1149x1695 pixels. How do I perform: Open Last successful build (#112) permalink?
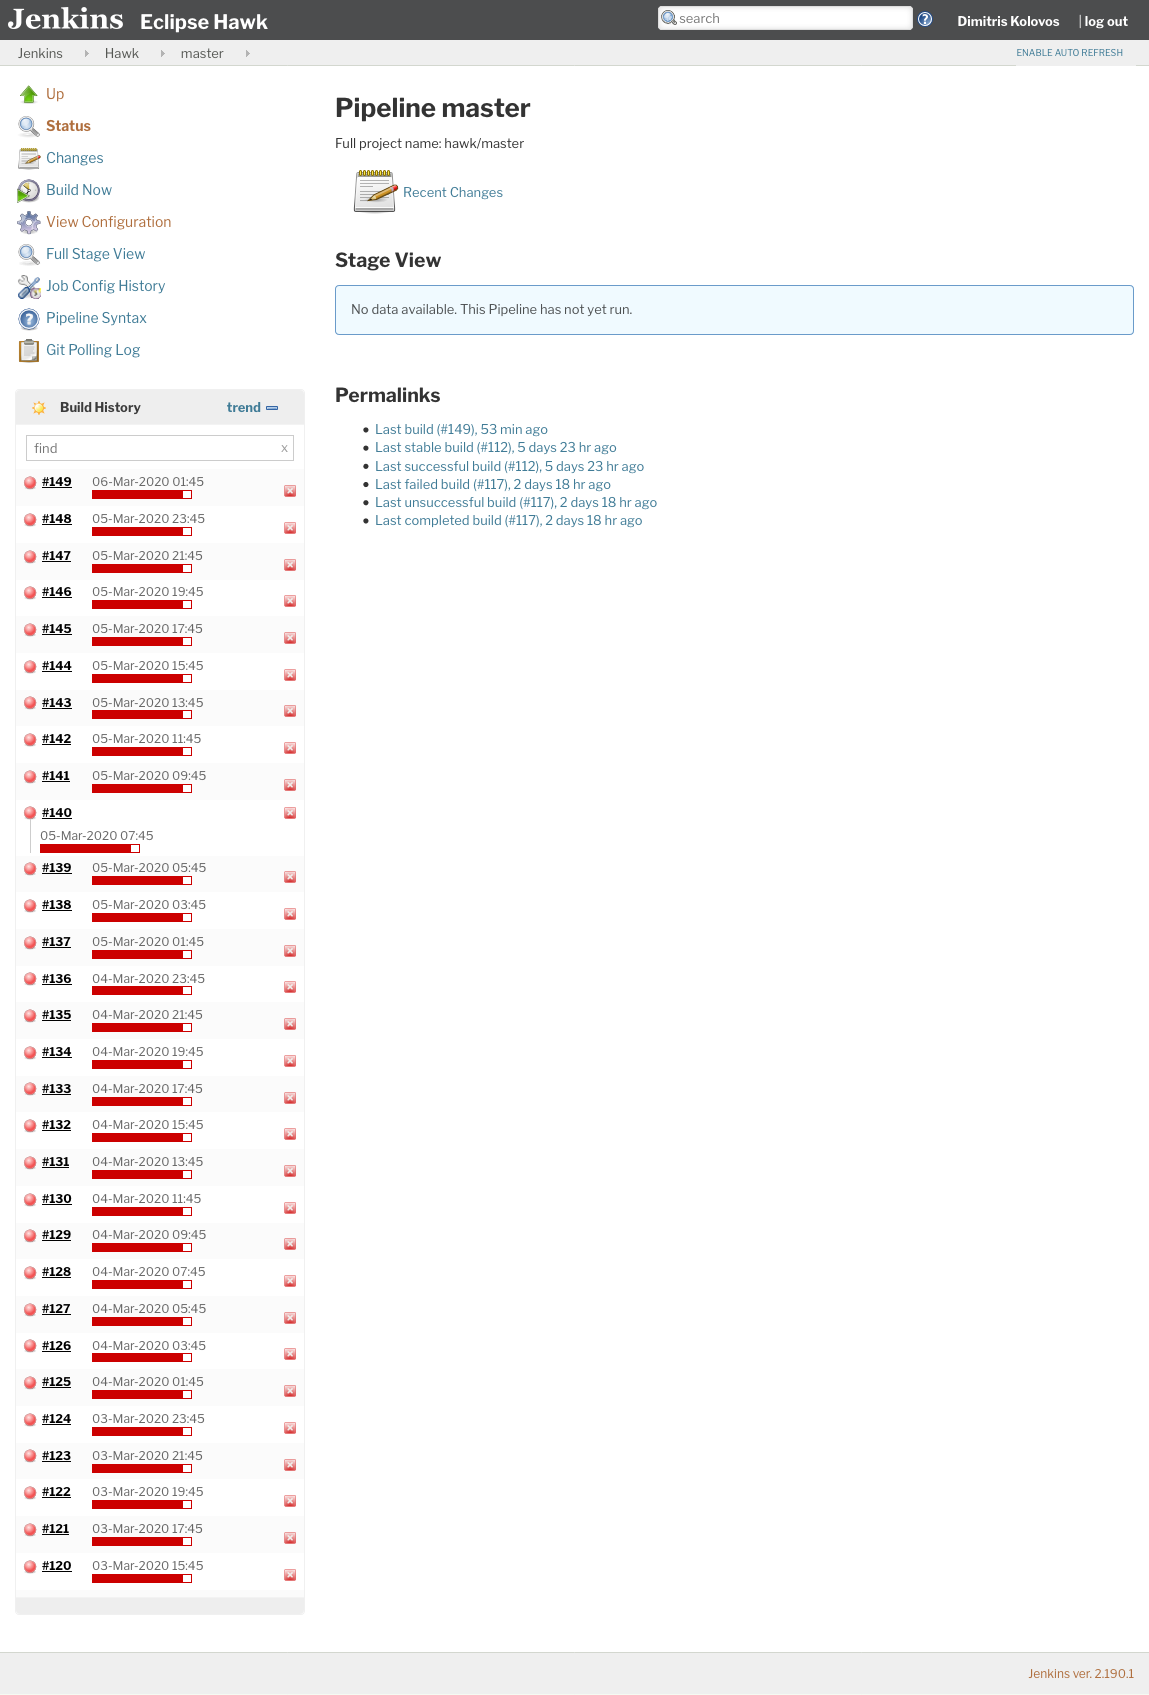509,466
